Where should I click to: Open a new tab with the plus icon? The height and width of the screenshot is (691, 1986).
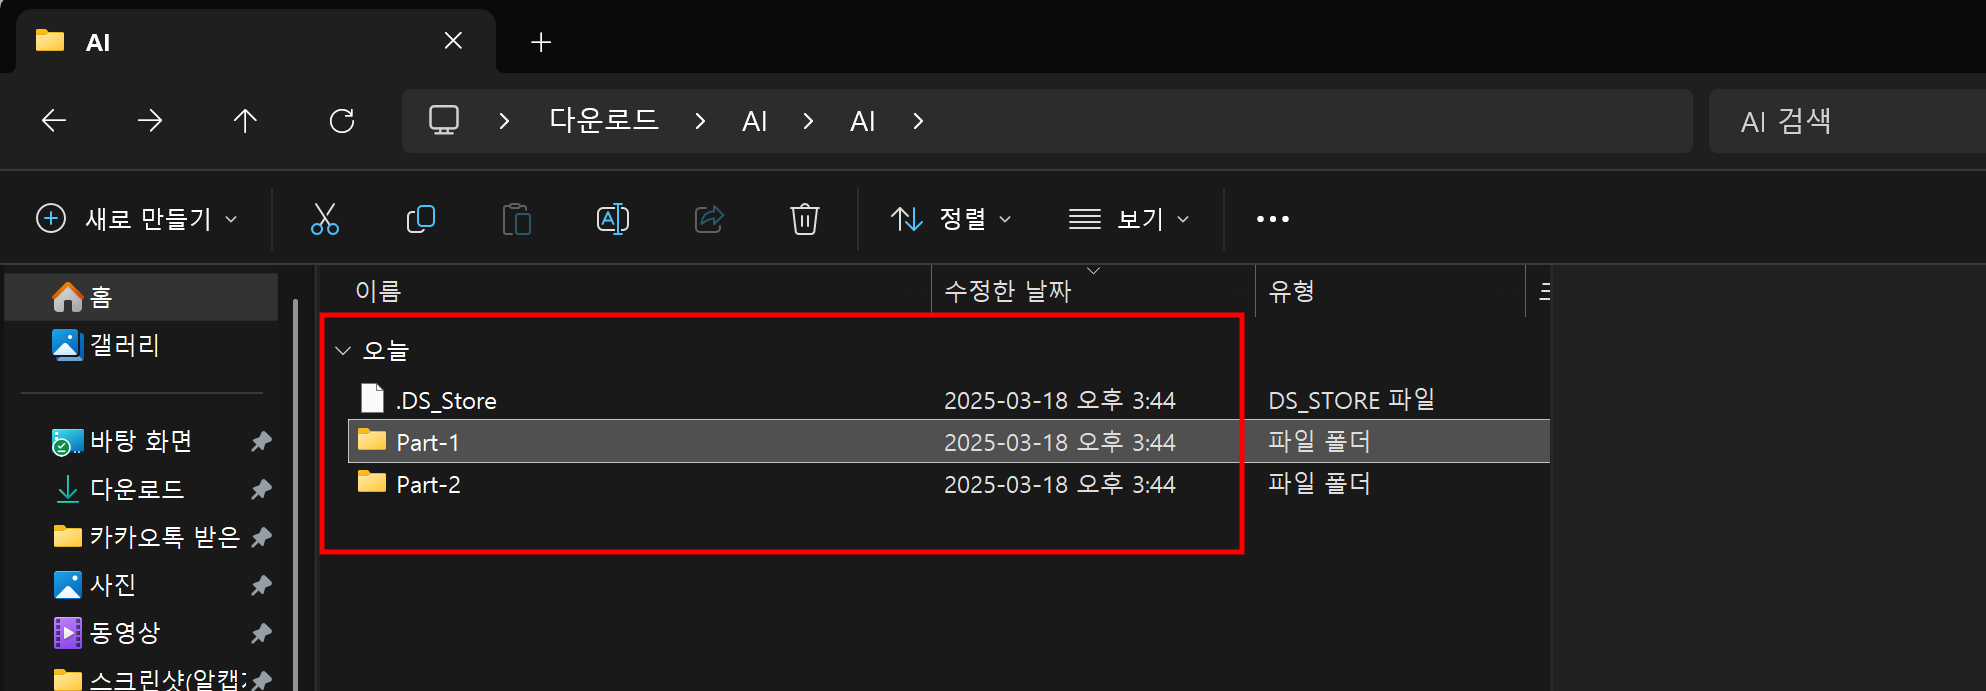coord(541,42)
